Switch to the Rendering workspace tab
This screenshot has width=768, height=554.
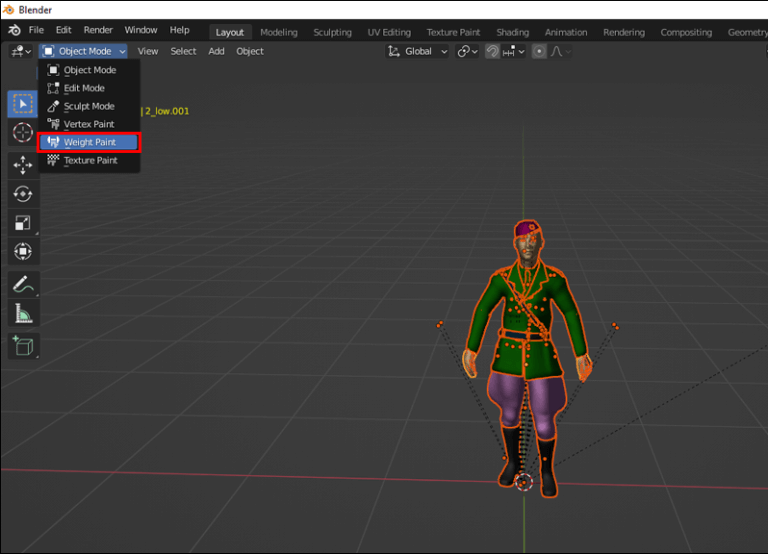tap(624, 32)
